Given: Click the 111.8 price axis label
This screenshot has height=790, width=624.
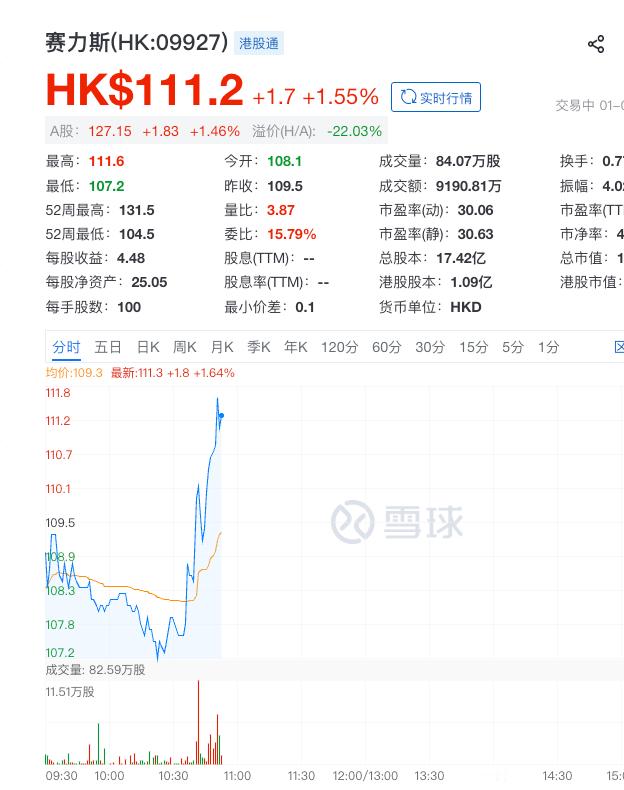Looking at the screenshot, I should pyautogui.click(x=58, y=393).
